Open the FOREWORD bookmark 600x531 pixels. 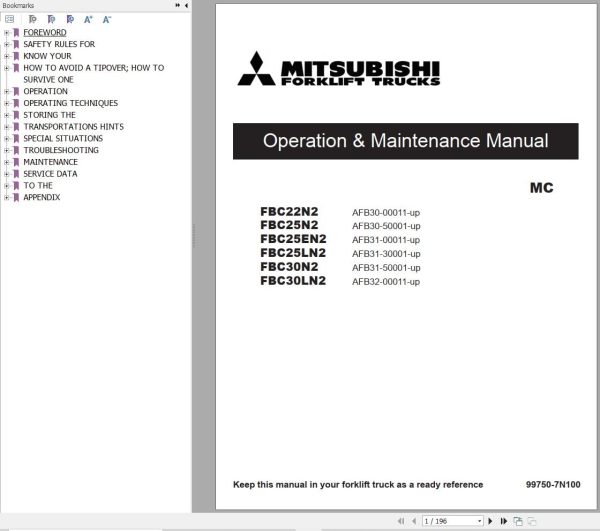45,33
